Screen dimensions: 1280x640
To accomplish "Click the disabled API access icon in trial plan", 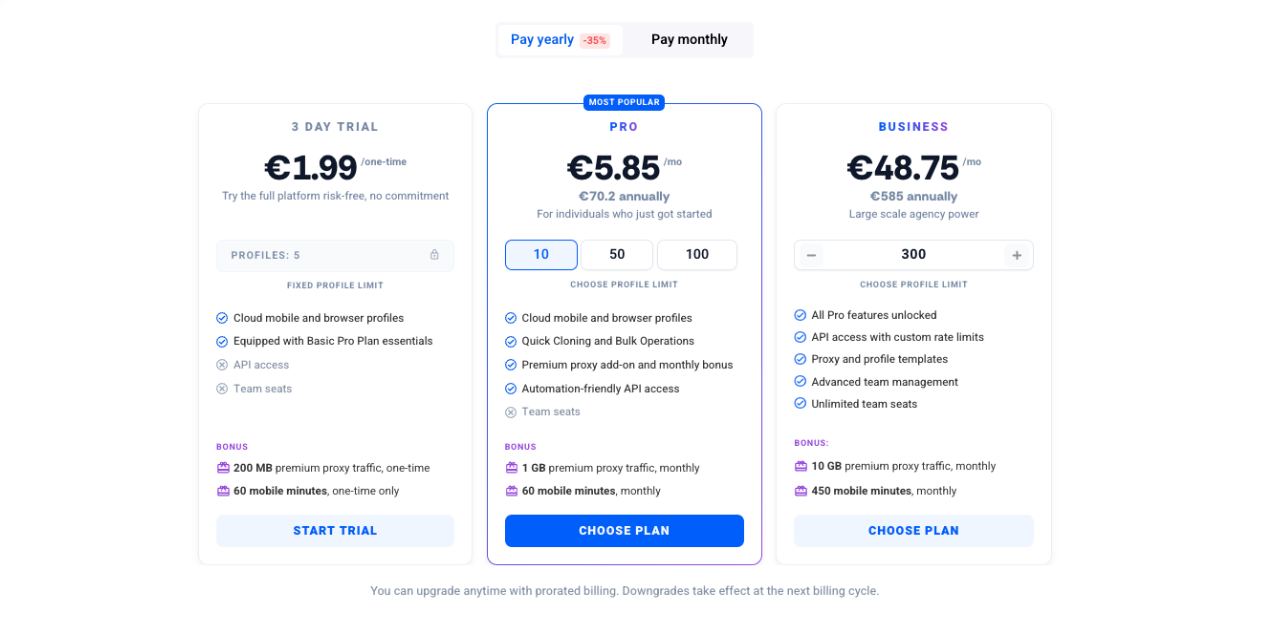I will pyautogui.click(x=220, y=364).
